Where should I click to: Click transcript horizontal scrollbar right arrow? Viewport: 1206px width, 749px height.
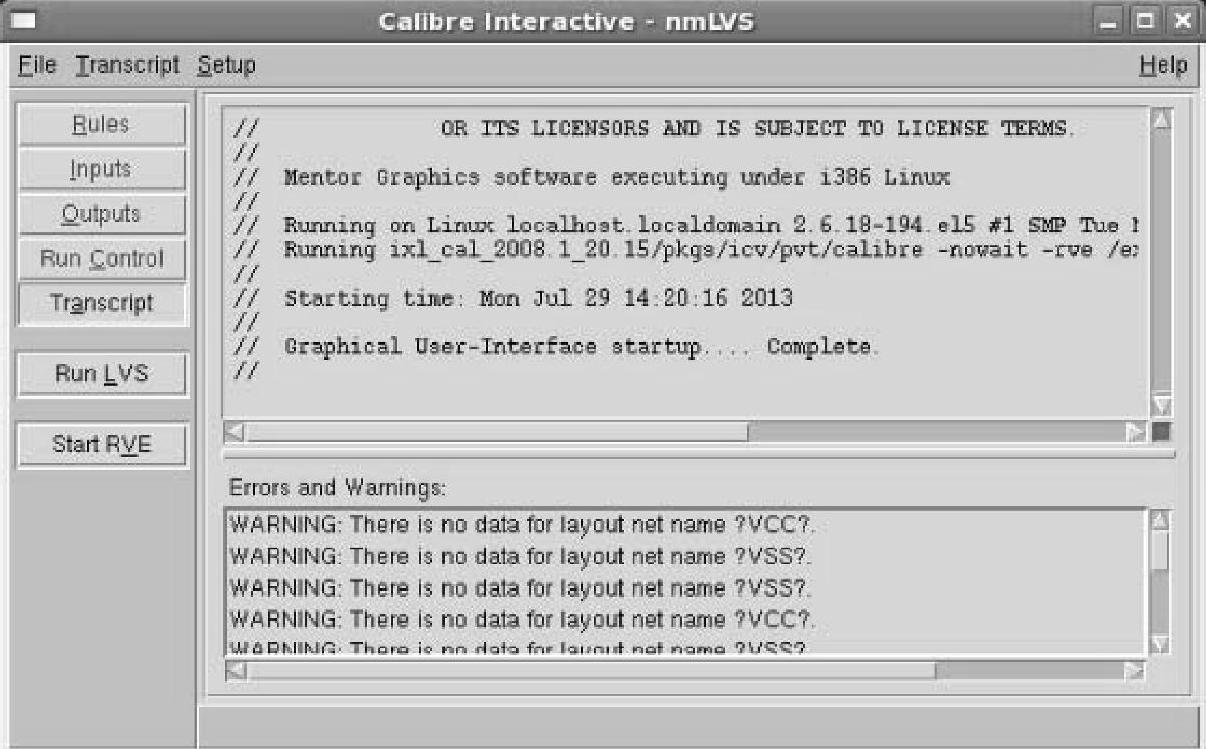pos(1135,432)
